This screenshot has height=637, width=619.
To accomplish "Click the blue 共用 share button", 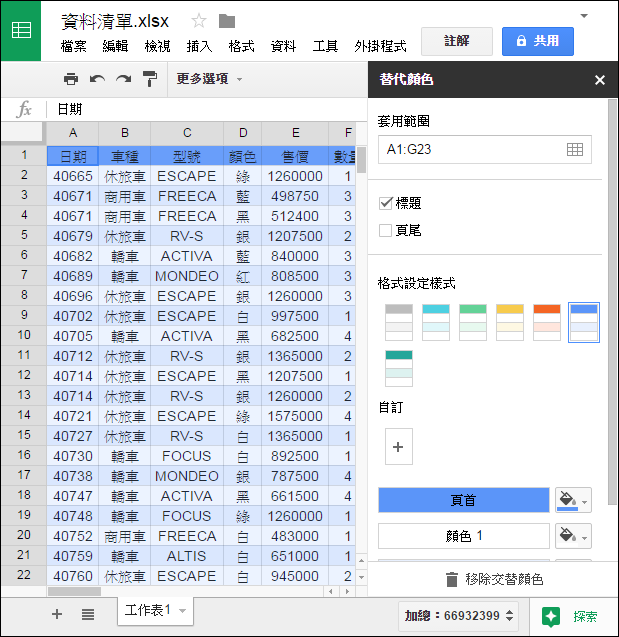I will pyautogui.click(x=538, y=41).
